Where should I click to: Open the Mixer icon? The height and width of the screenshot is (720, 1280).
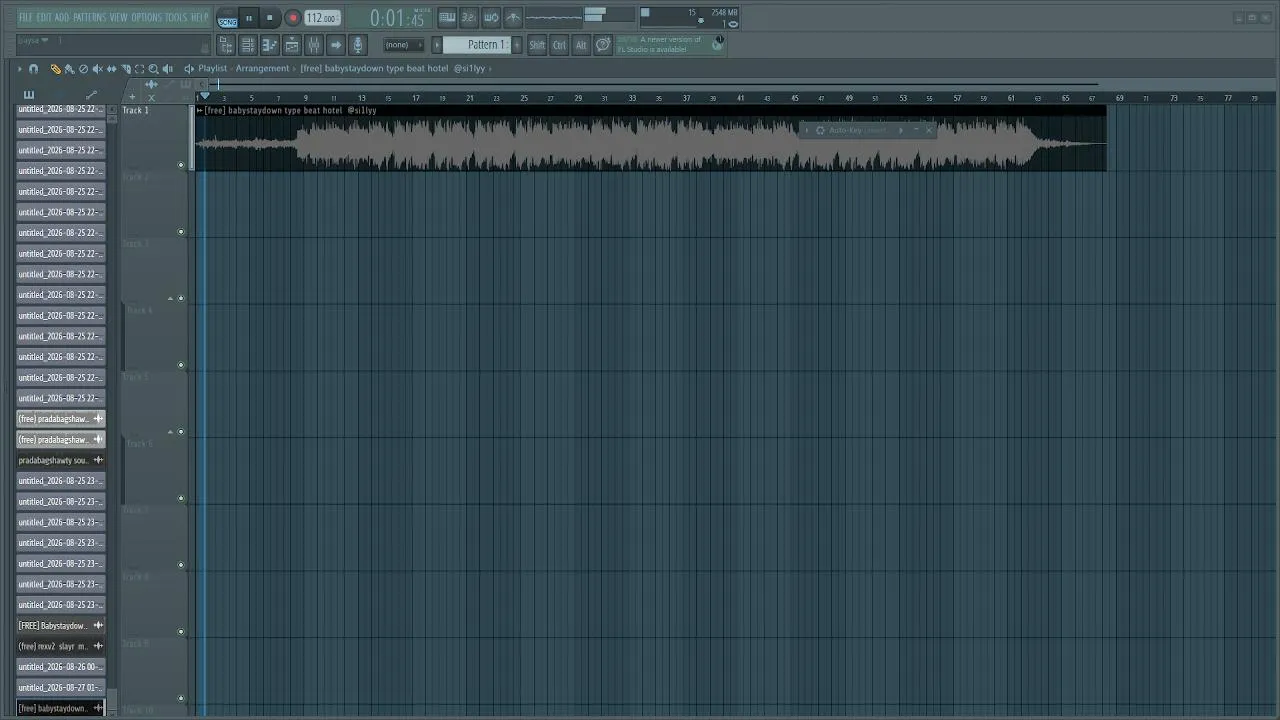click(314, 45)
